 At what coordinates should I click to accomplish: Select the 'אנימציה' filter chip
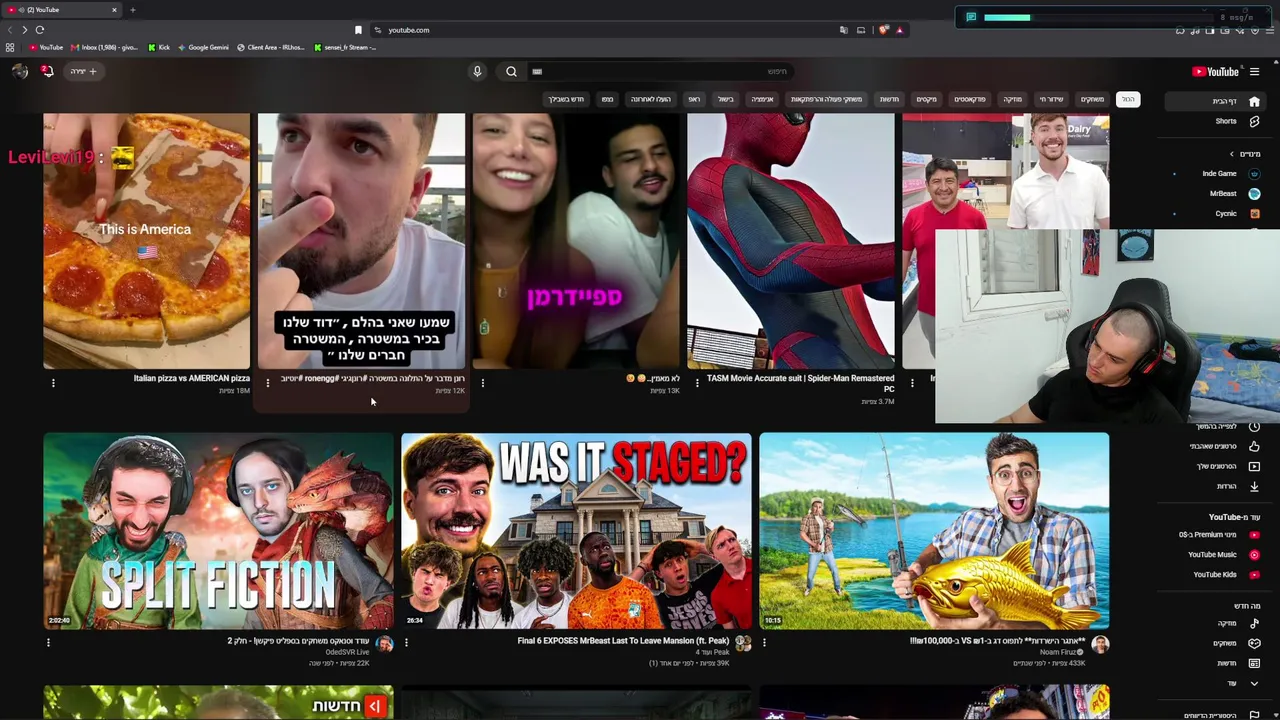pos(762,99)
